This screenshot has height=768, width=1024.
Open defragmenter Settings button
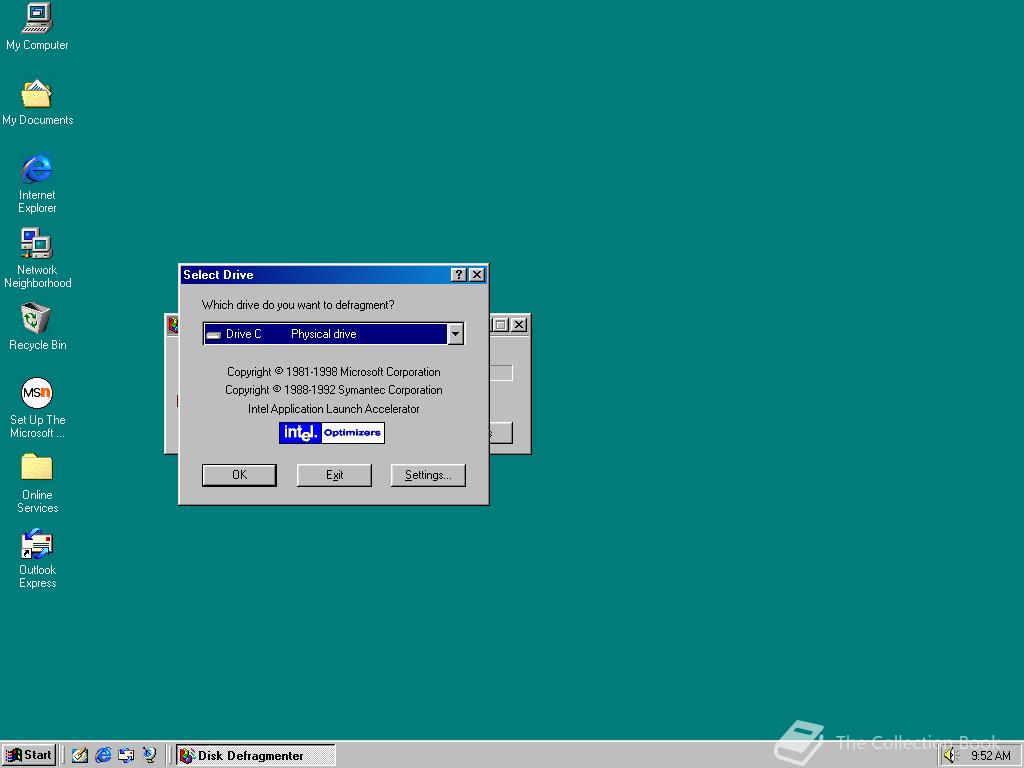[x=428, y=475]
